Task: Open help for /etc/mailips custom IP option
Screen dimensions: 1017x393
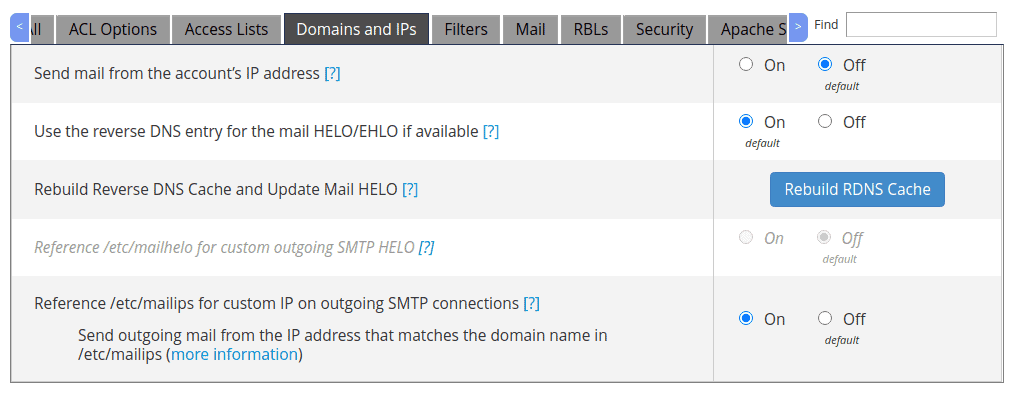Action: coord(531,304)
